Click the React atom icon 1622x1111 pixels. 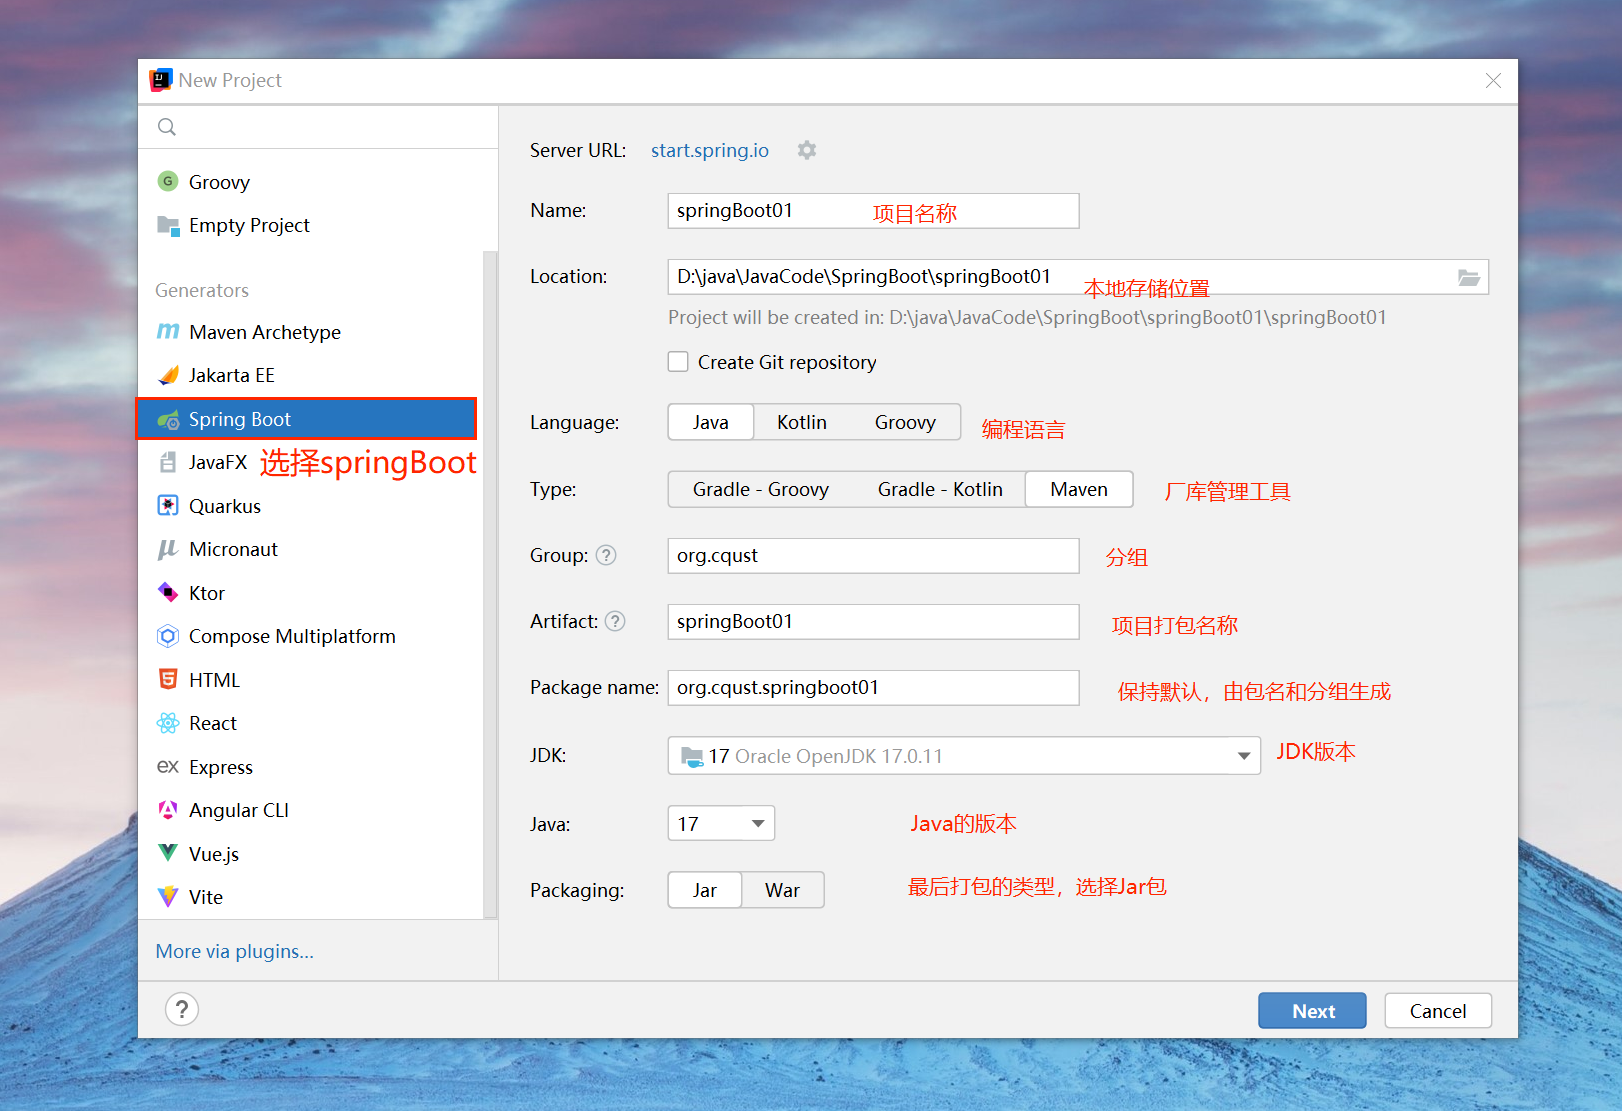click(168, 723)
